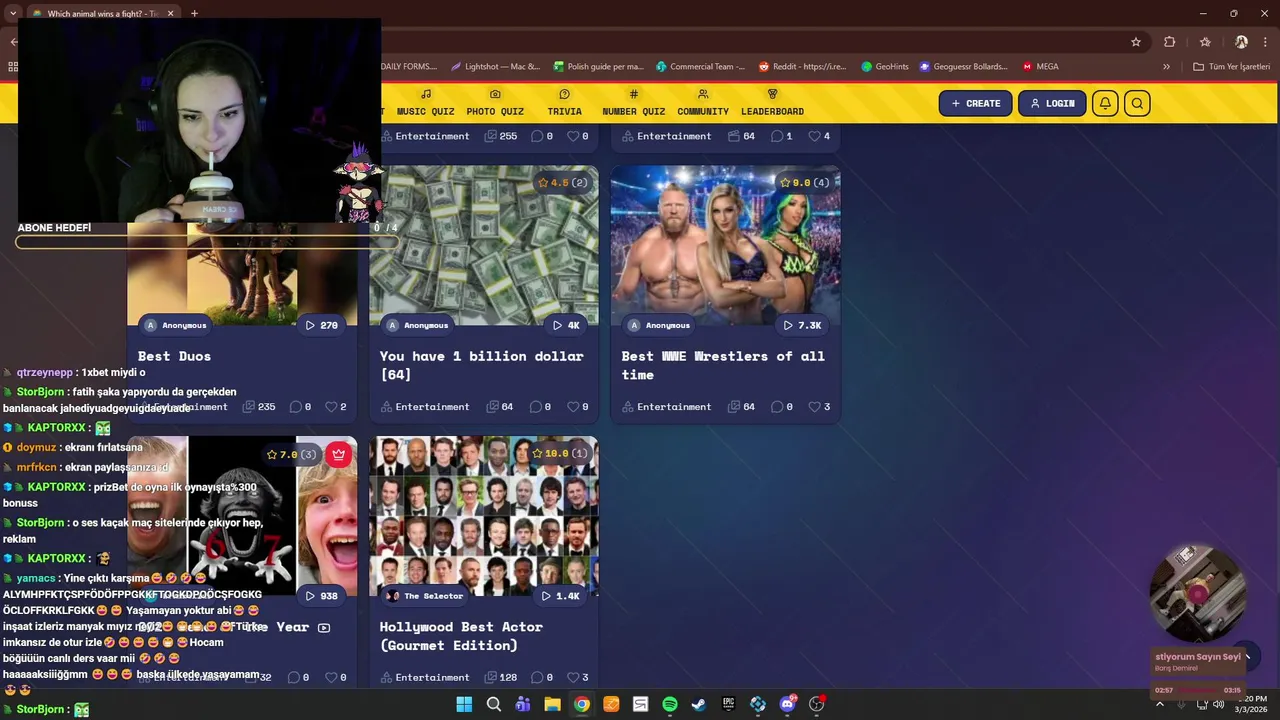Open 'Best WWE Wrestlers of all time' title

tap(723, 365)
